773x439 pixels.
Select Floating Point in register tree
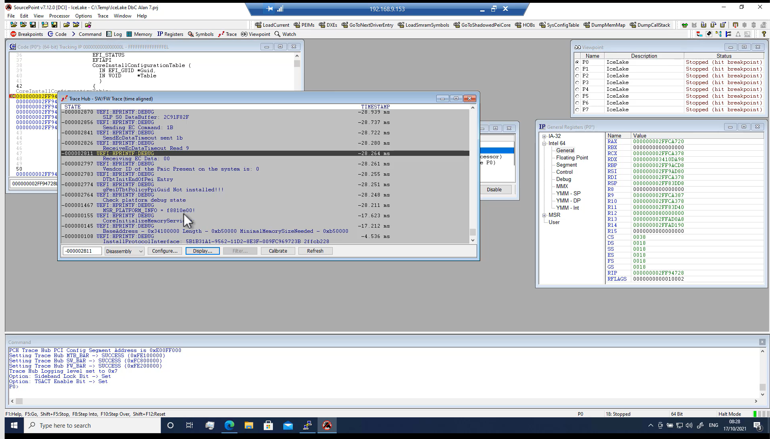tap(572, 158)
